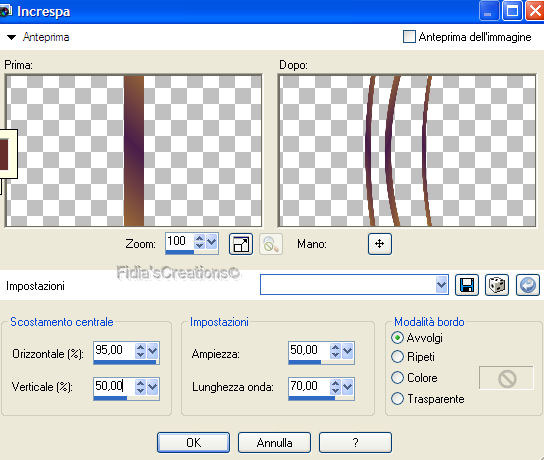Collapse the Anteprima preview section
The image size is (544, 460).
pos(11,37)
